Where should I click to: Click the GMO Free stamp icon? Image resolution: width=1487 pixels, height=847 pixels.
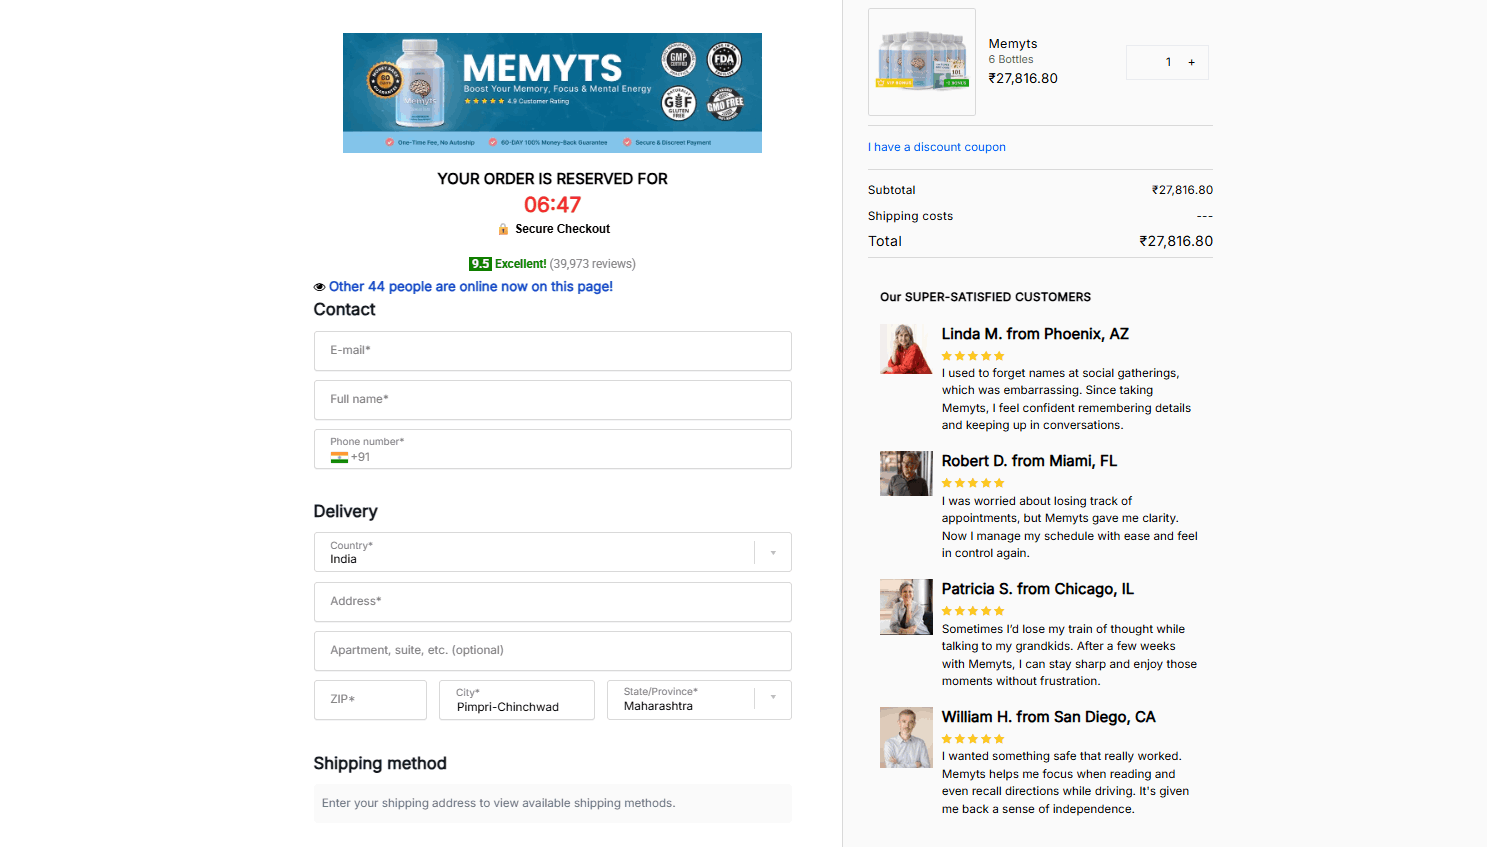725,104
